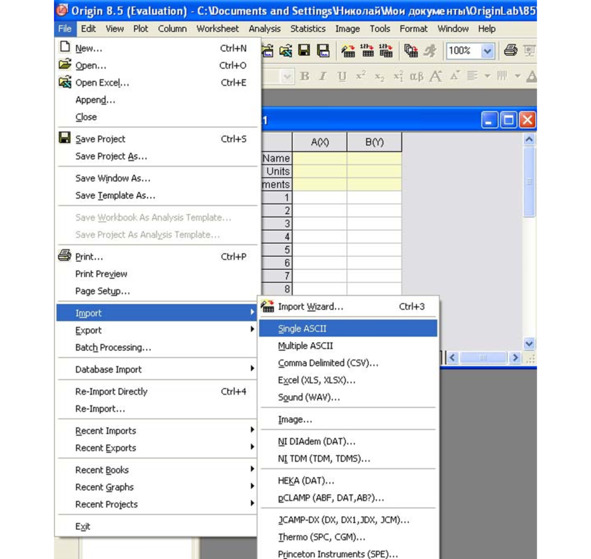Choose Re-Import Directly menu entry
The width and height of the screenshot is (591, 559).
(x=156, y=391)
